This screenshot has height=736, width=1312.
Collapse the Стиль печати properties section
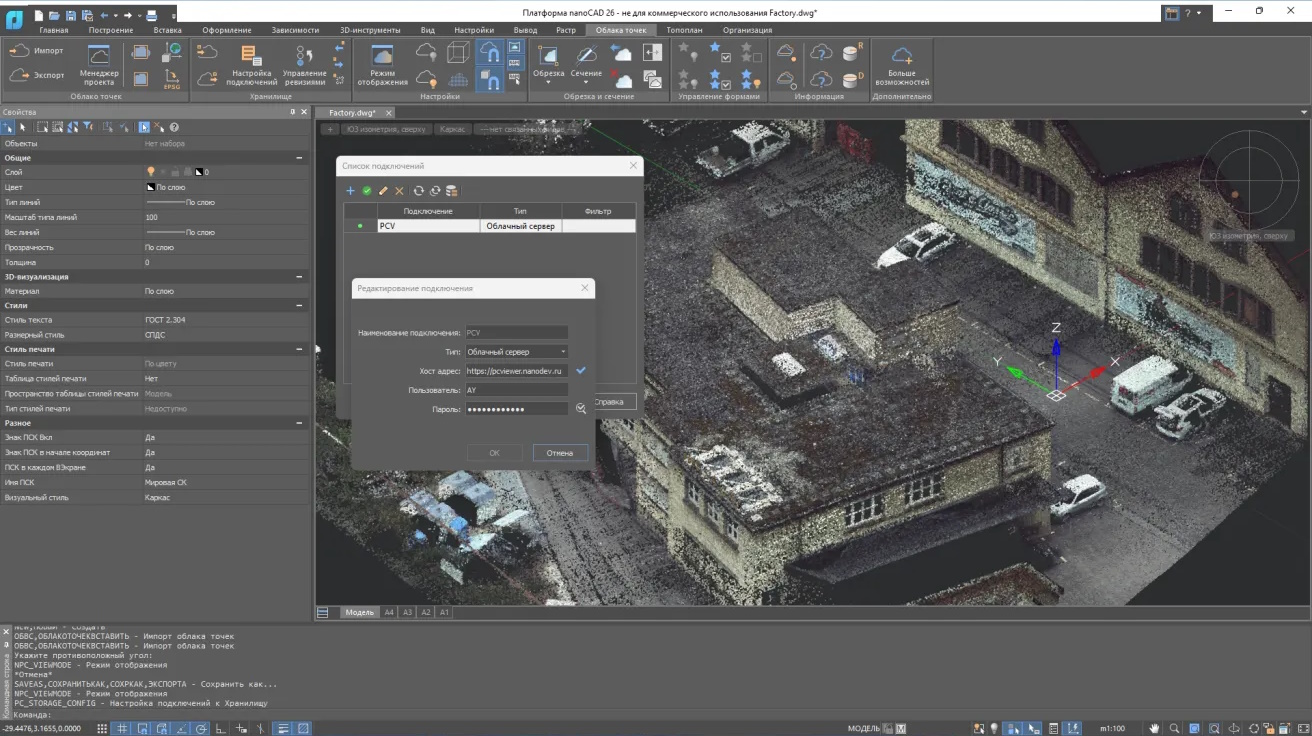pos(299,350)
